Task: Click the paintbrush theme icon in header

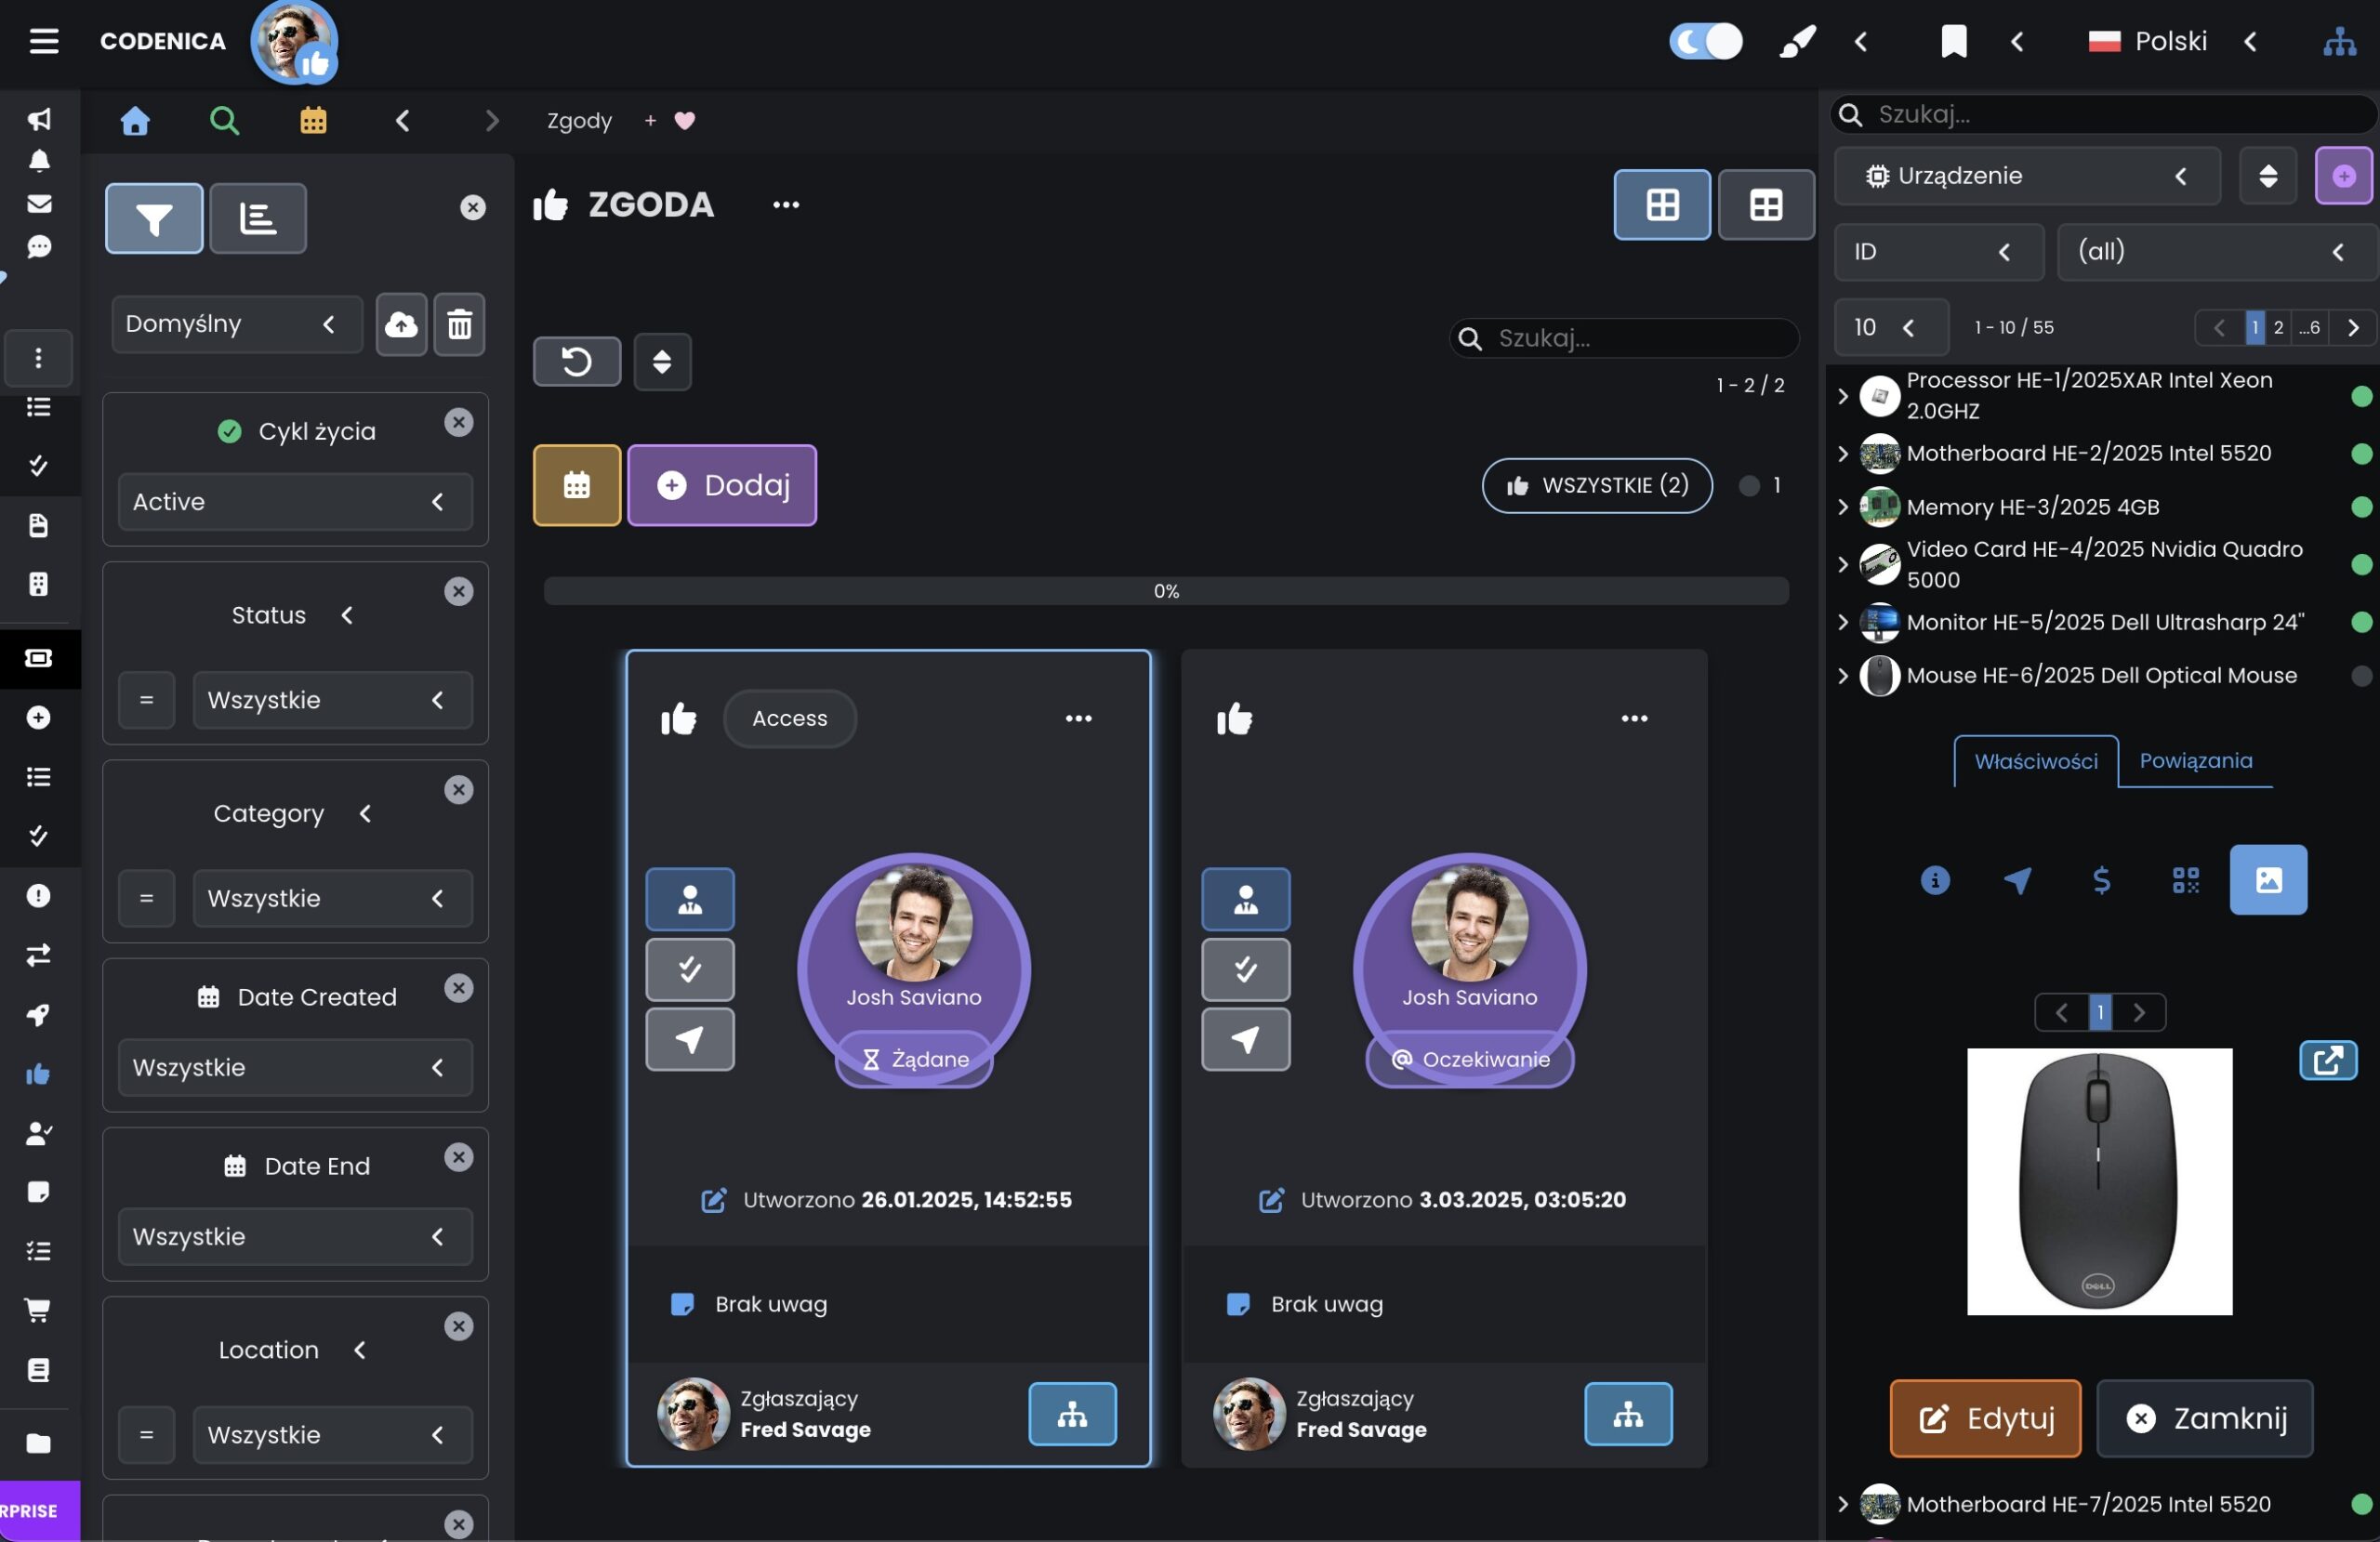Action: tap(1797, 42)
